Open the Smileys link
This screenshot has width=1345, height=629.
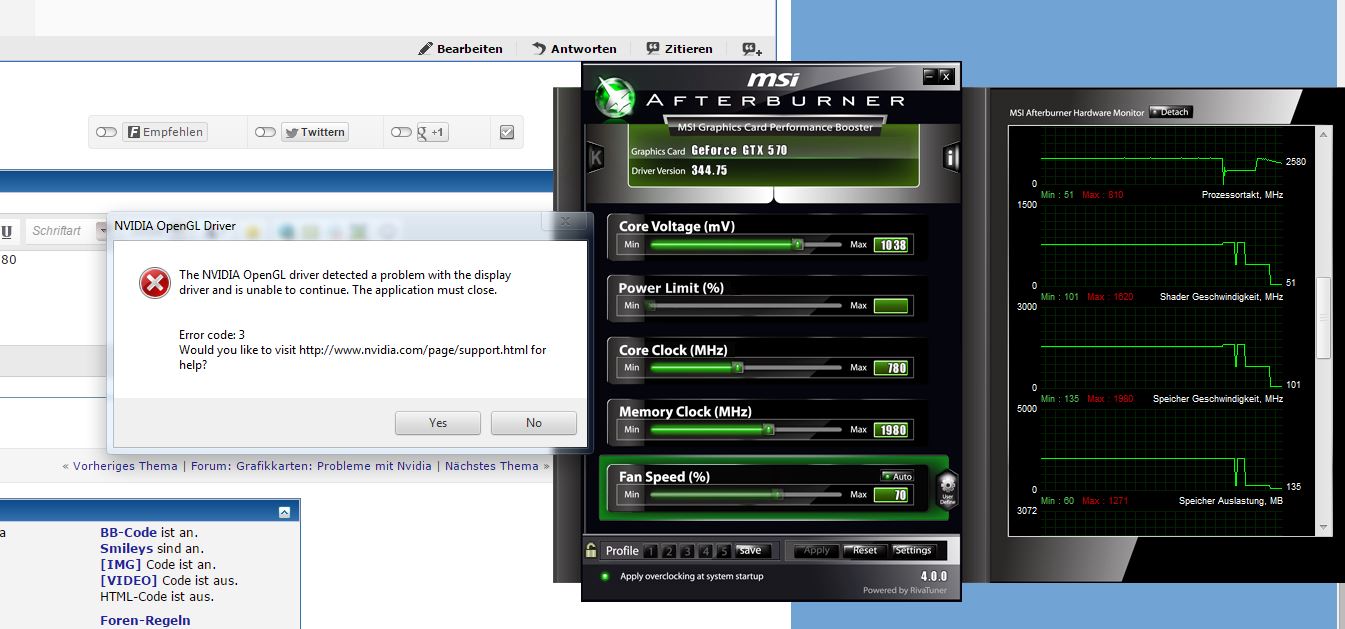pos(128,549)
